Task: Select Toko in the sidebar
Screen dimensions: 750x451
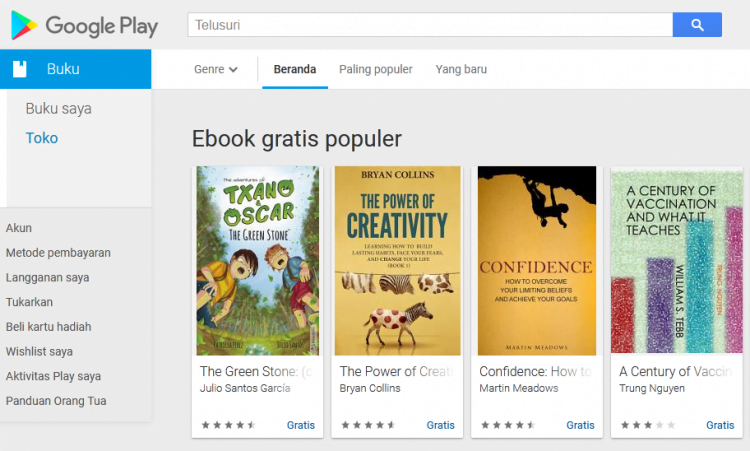Action: tap(42, 138)
